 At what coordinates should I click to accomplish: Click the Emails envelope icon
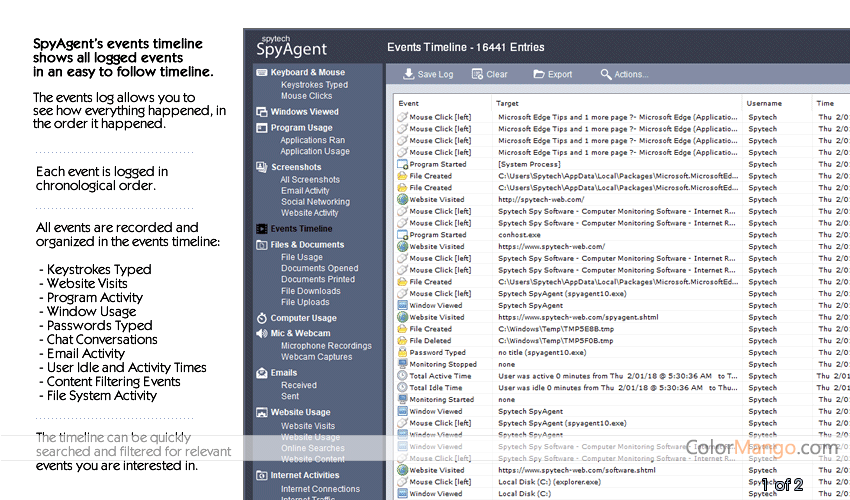click(x=261, y=373)
